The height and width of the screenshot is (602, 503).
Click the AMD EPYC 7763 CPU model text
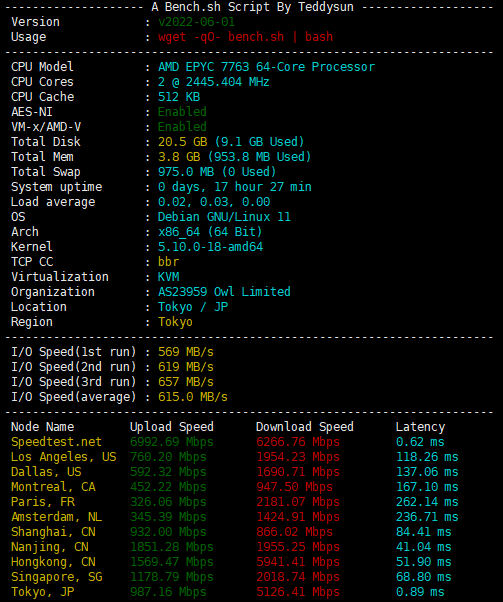pyautogui.click(x=266, y=67)
